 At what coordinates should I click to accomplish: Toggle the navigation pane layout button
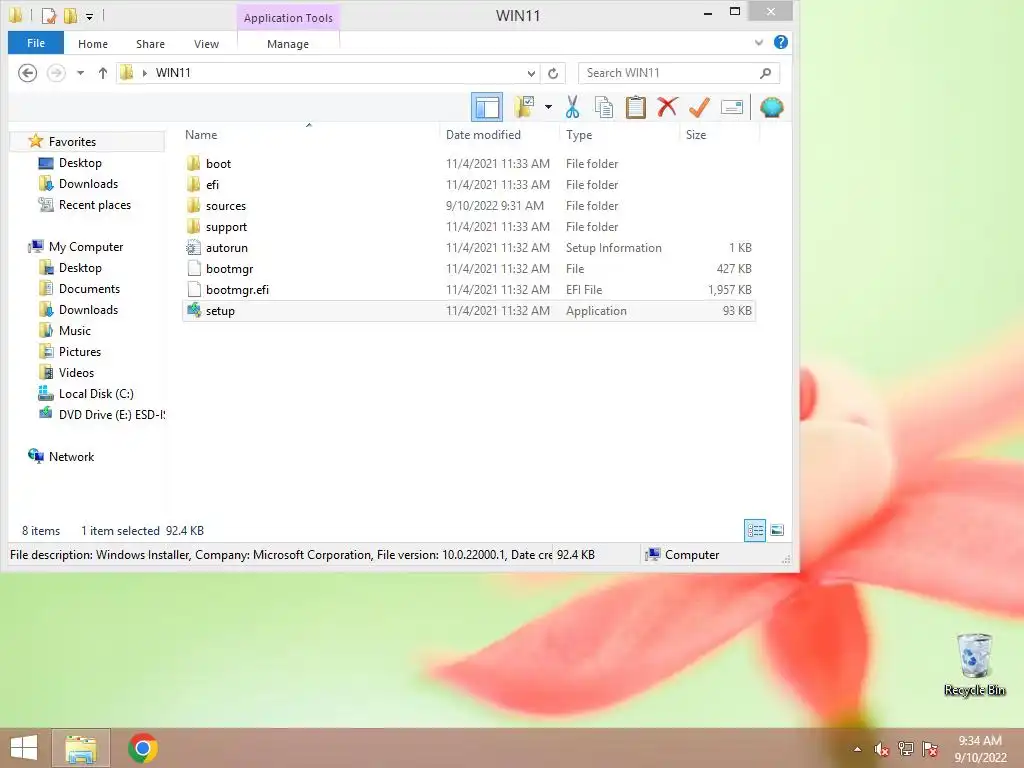487,107
